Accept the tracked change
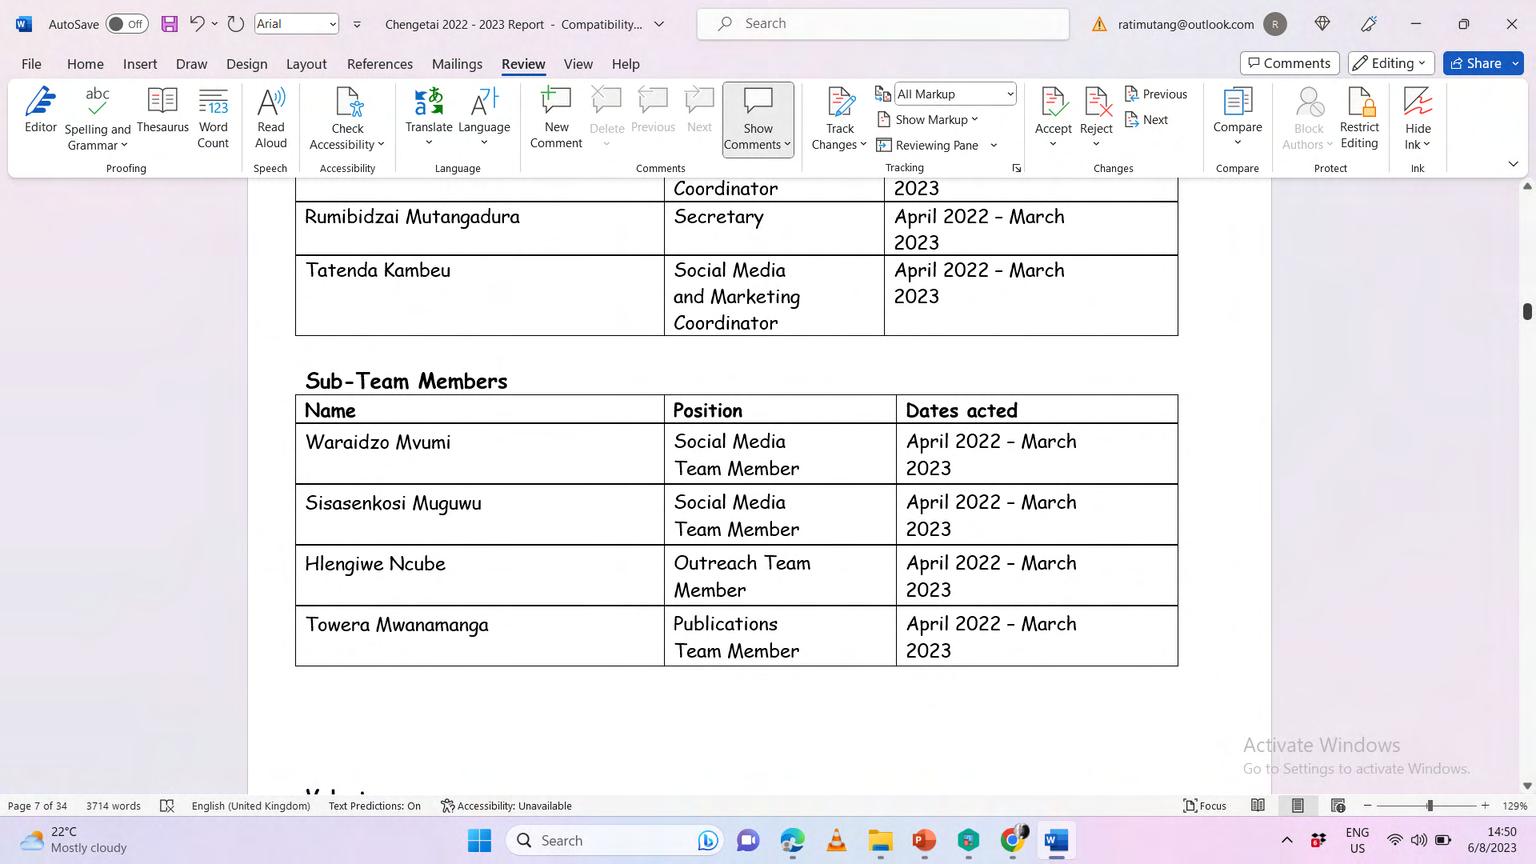Screen dimensions: 1536x864 [x=1053, y=117]
